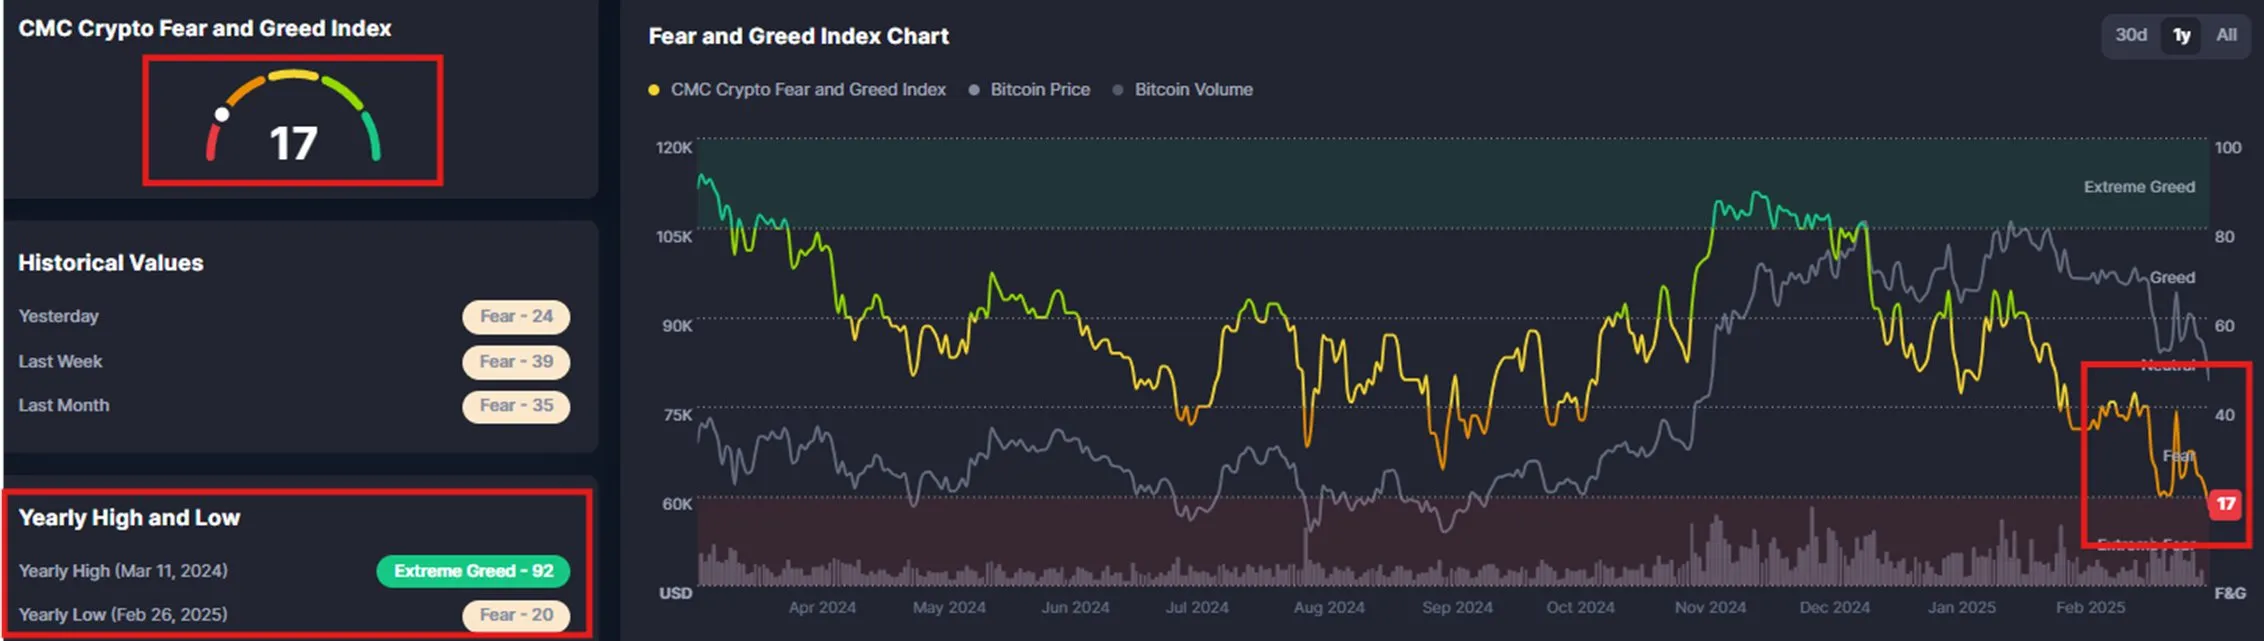Click the Extreme Greed - 92 badge
Screen dimensions: 2264x641
[x=473, y=571]
